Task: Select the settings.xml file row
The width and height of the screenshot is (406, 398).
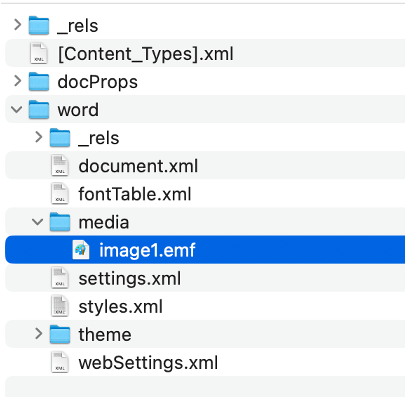Action: [205, 278]
